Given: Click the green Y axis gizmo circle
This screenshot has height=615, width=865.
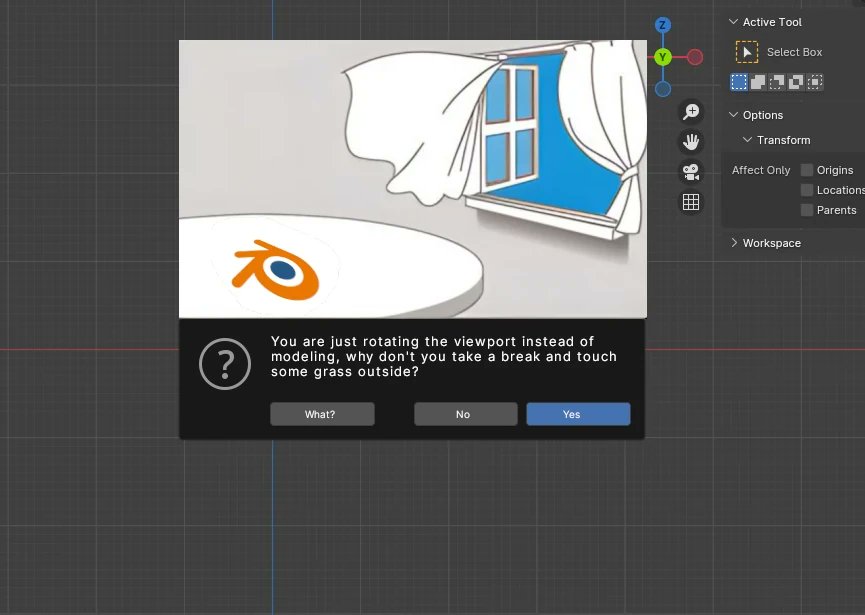Looking at the screenshot, I should tap(663, 57).
